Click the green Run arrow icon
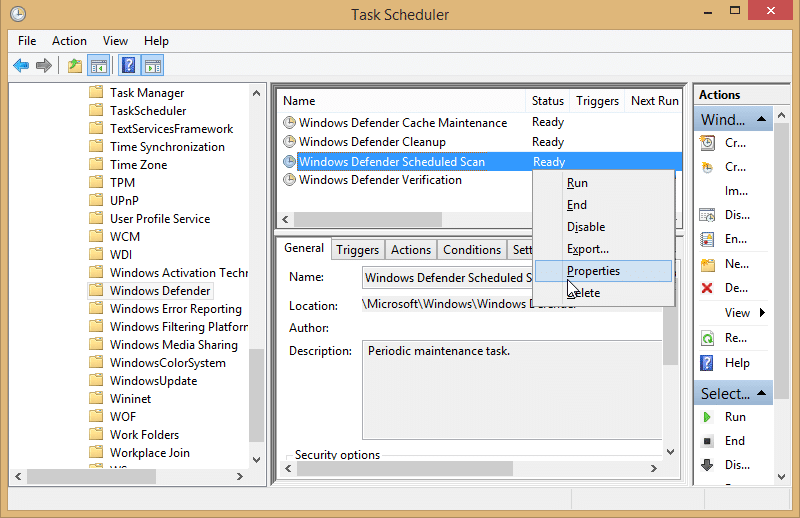The height and width of the screenshot is (518, 800). pyautogui.click(x=707, y=417)
